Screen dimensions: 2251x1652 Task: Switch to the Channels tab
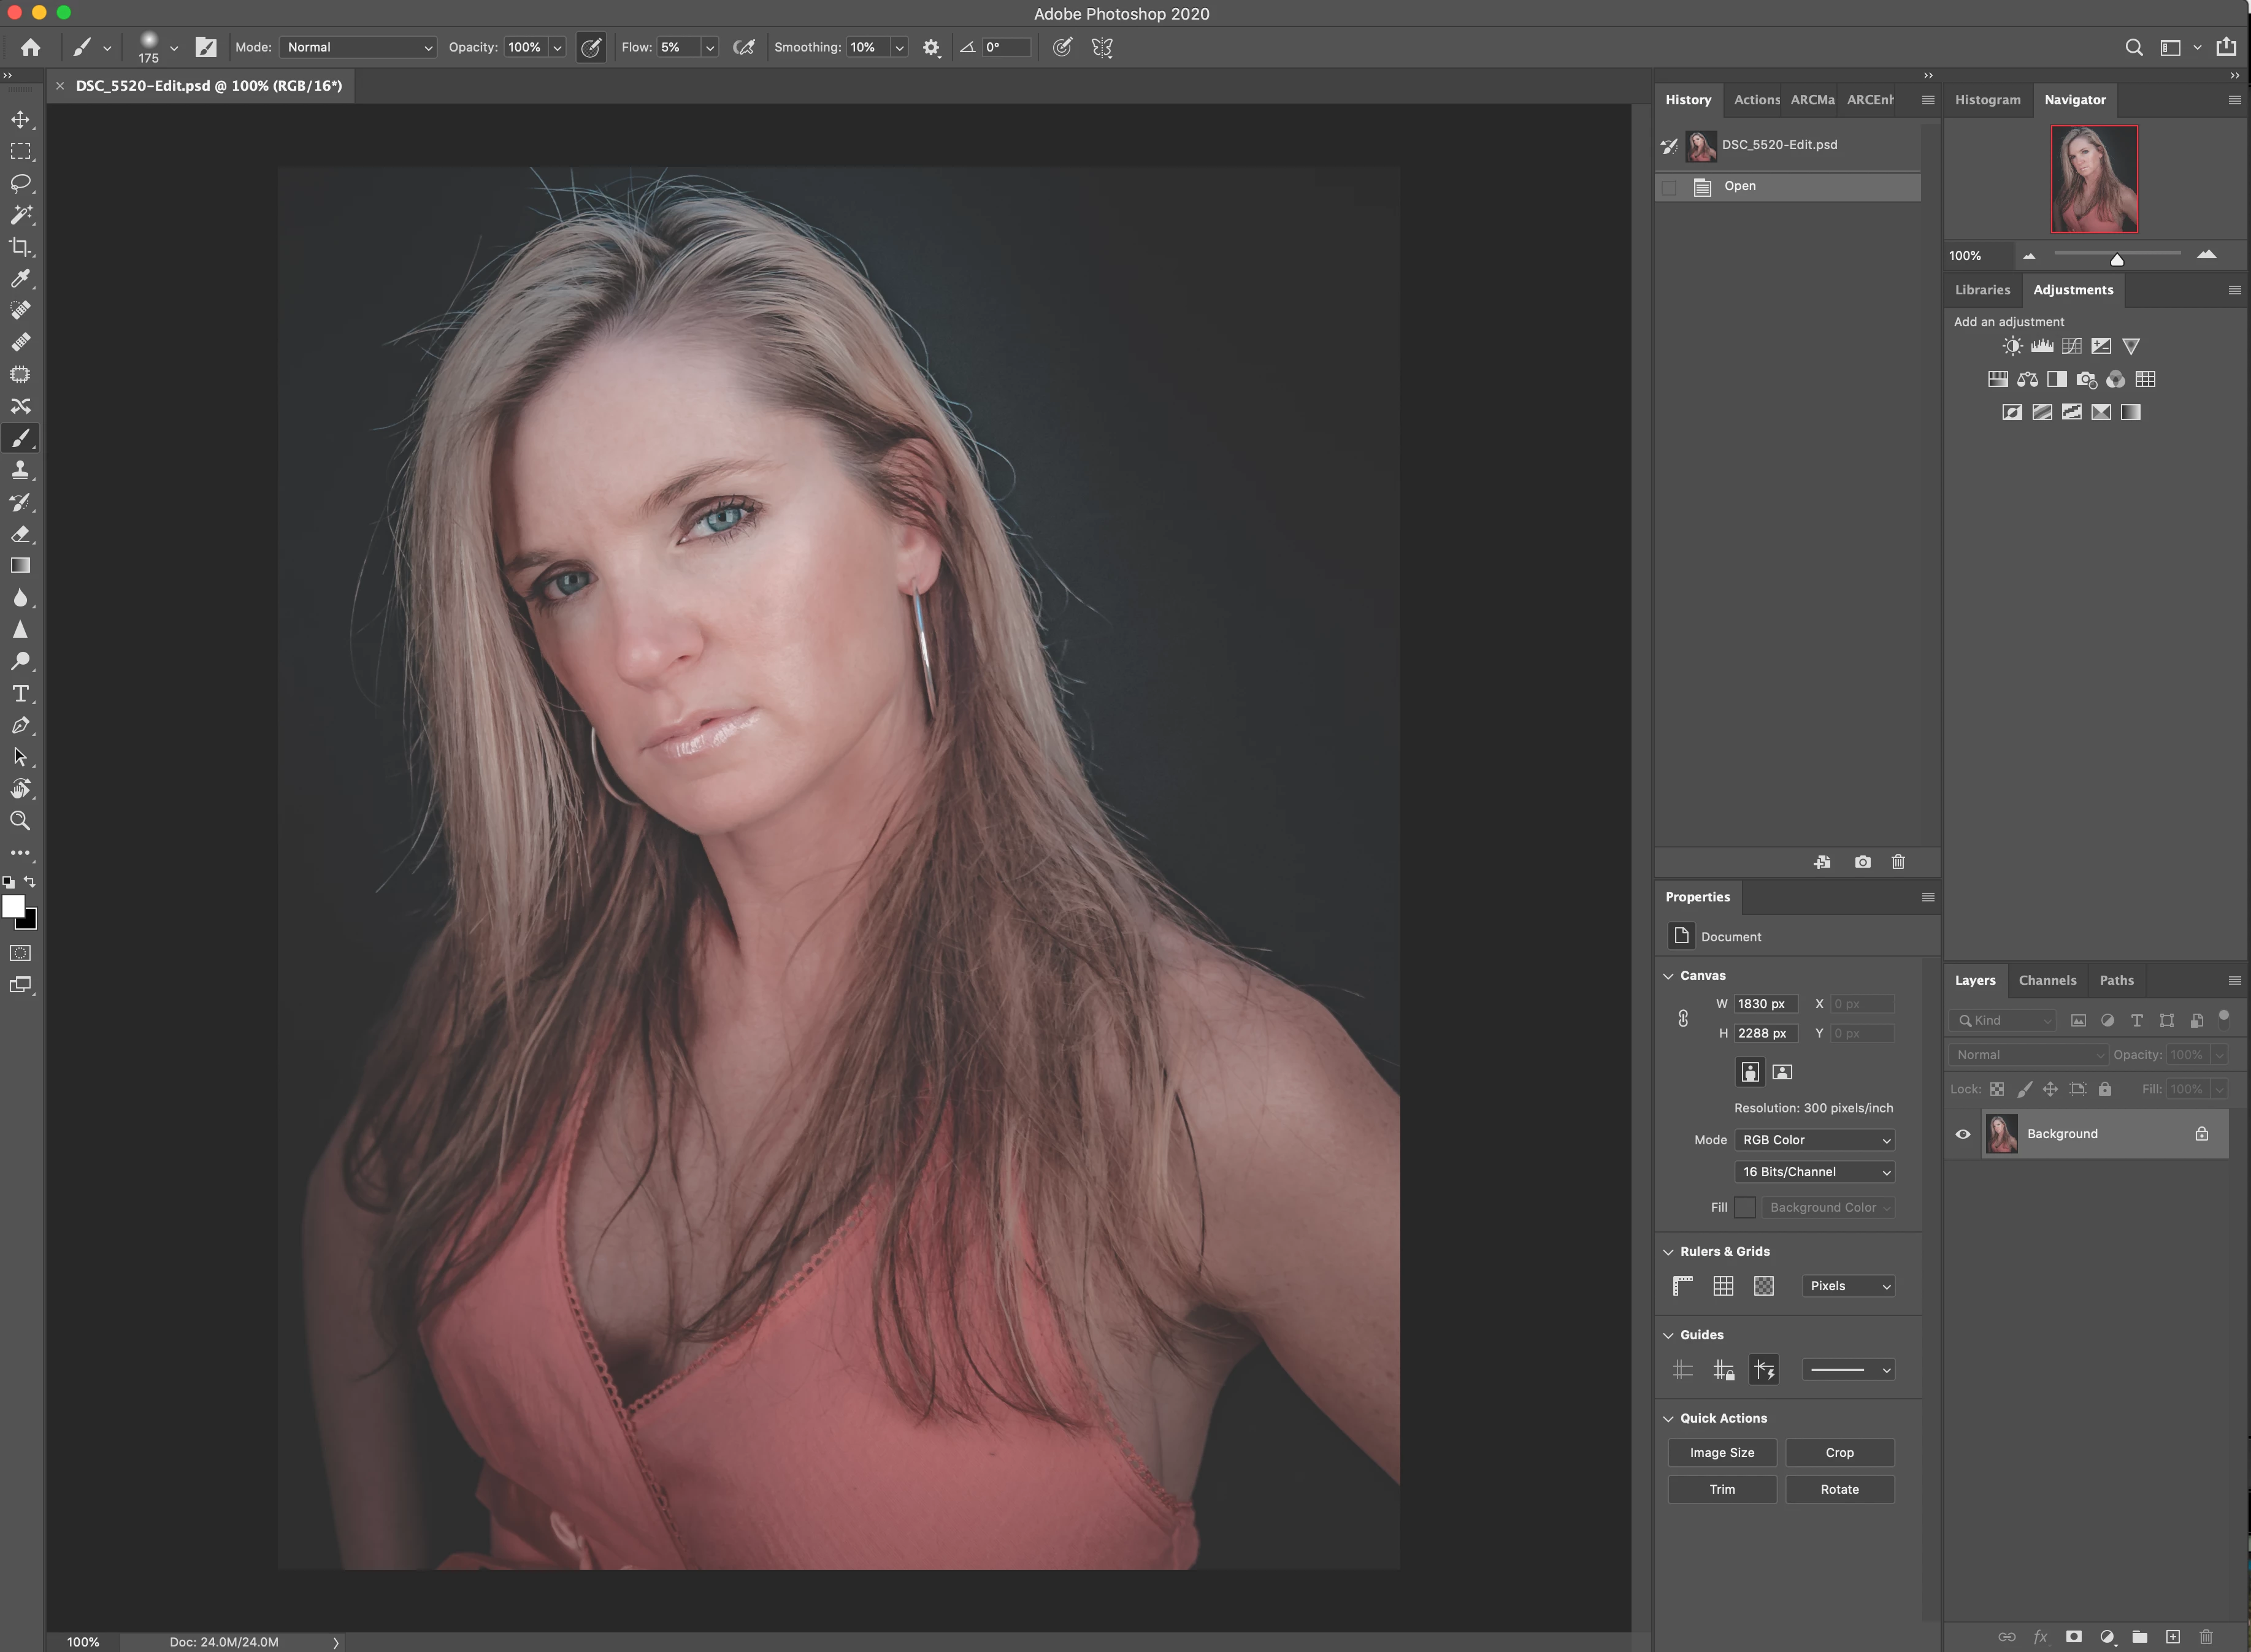point(2047,980)
